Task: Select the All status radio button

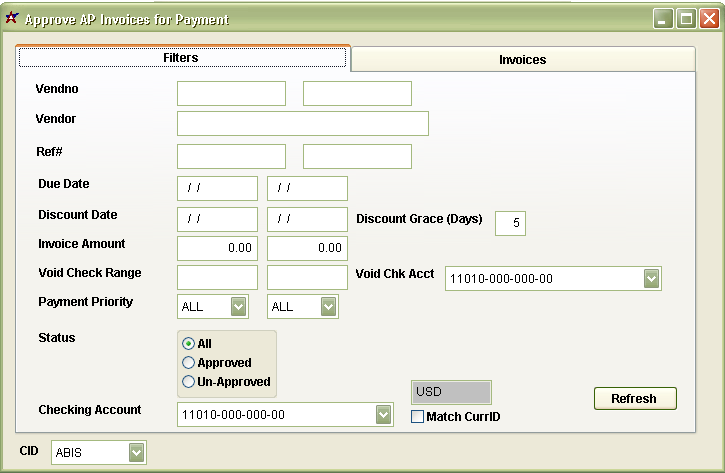Action: pos(188,344)
